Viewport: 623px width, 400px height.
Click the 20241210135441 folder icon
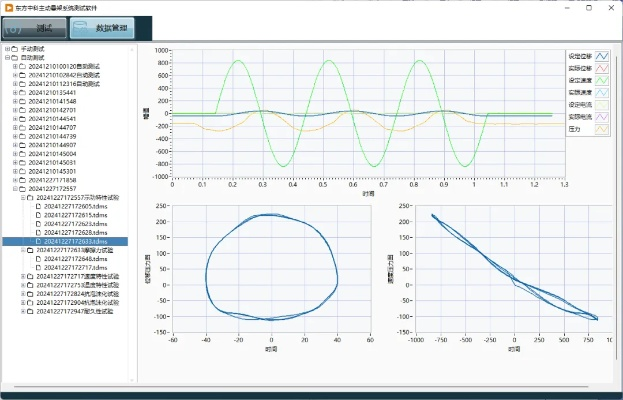pos(23,93)
